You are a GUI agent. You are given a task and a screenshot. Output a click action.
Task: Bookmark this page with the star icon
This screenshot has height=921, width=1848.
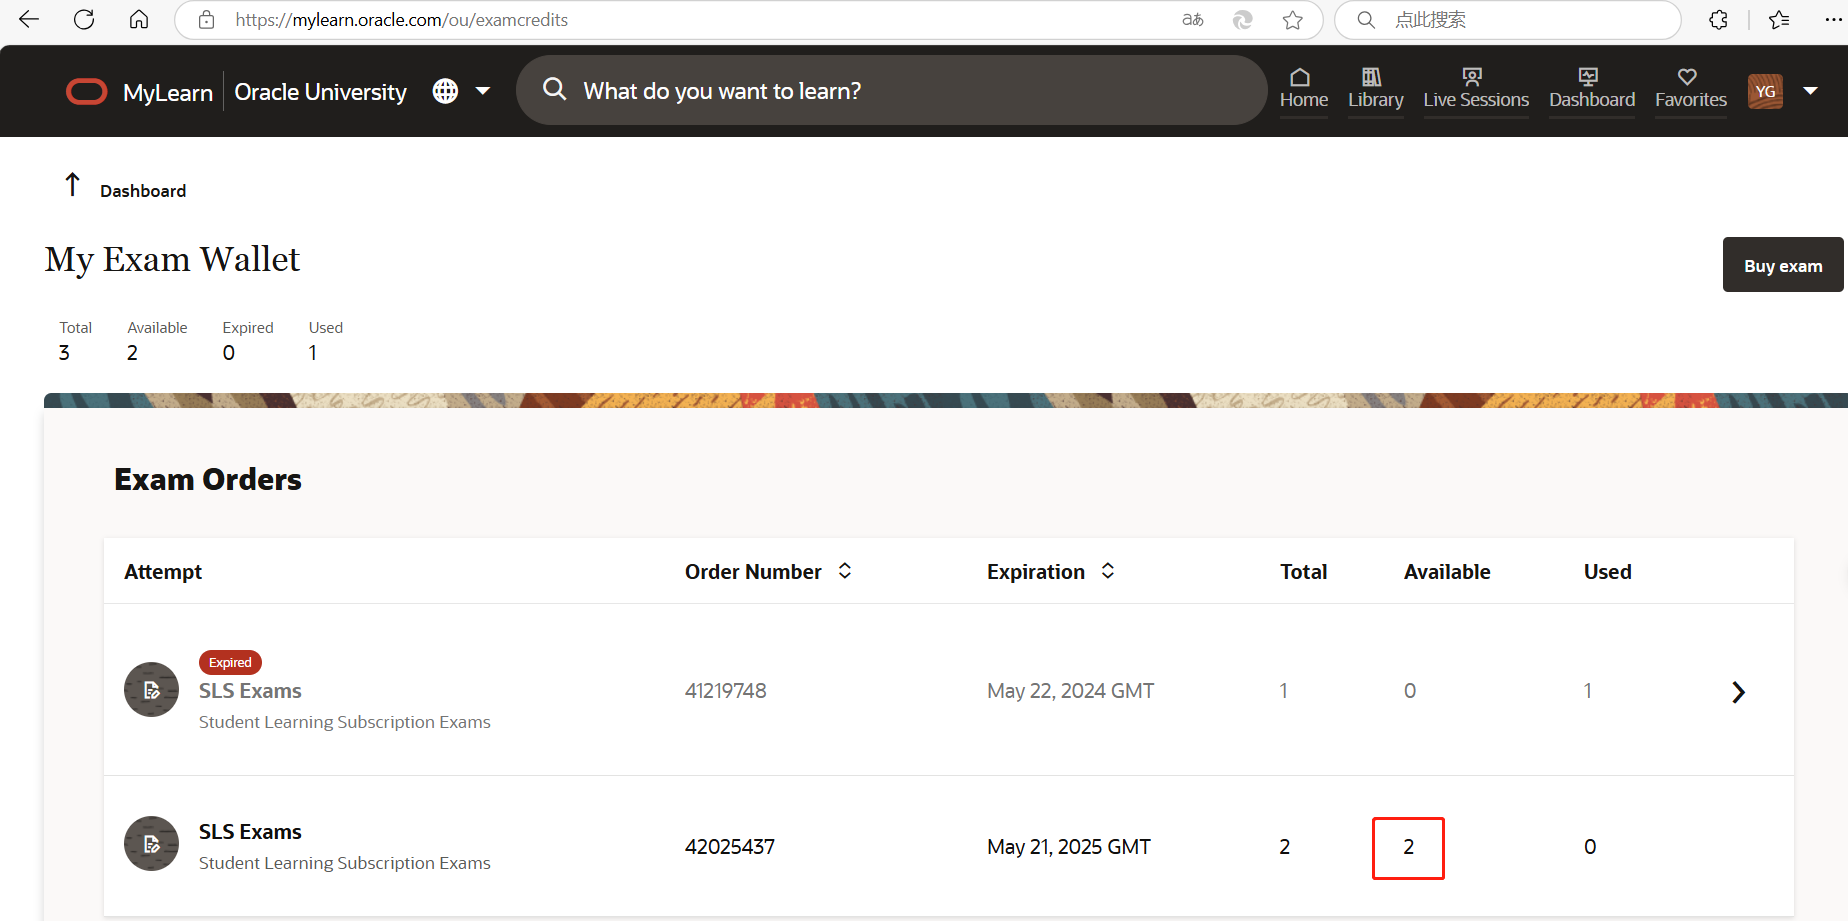(1293, 20)
